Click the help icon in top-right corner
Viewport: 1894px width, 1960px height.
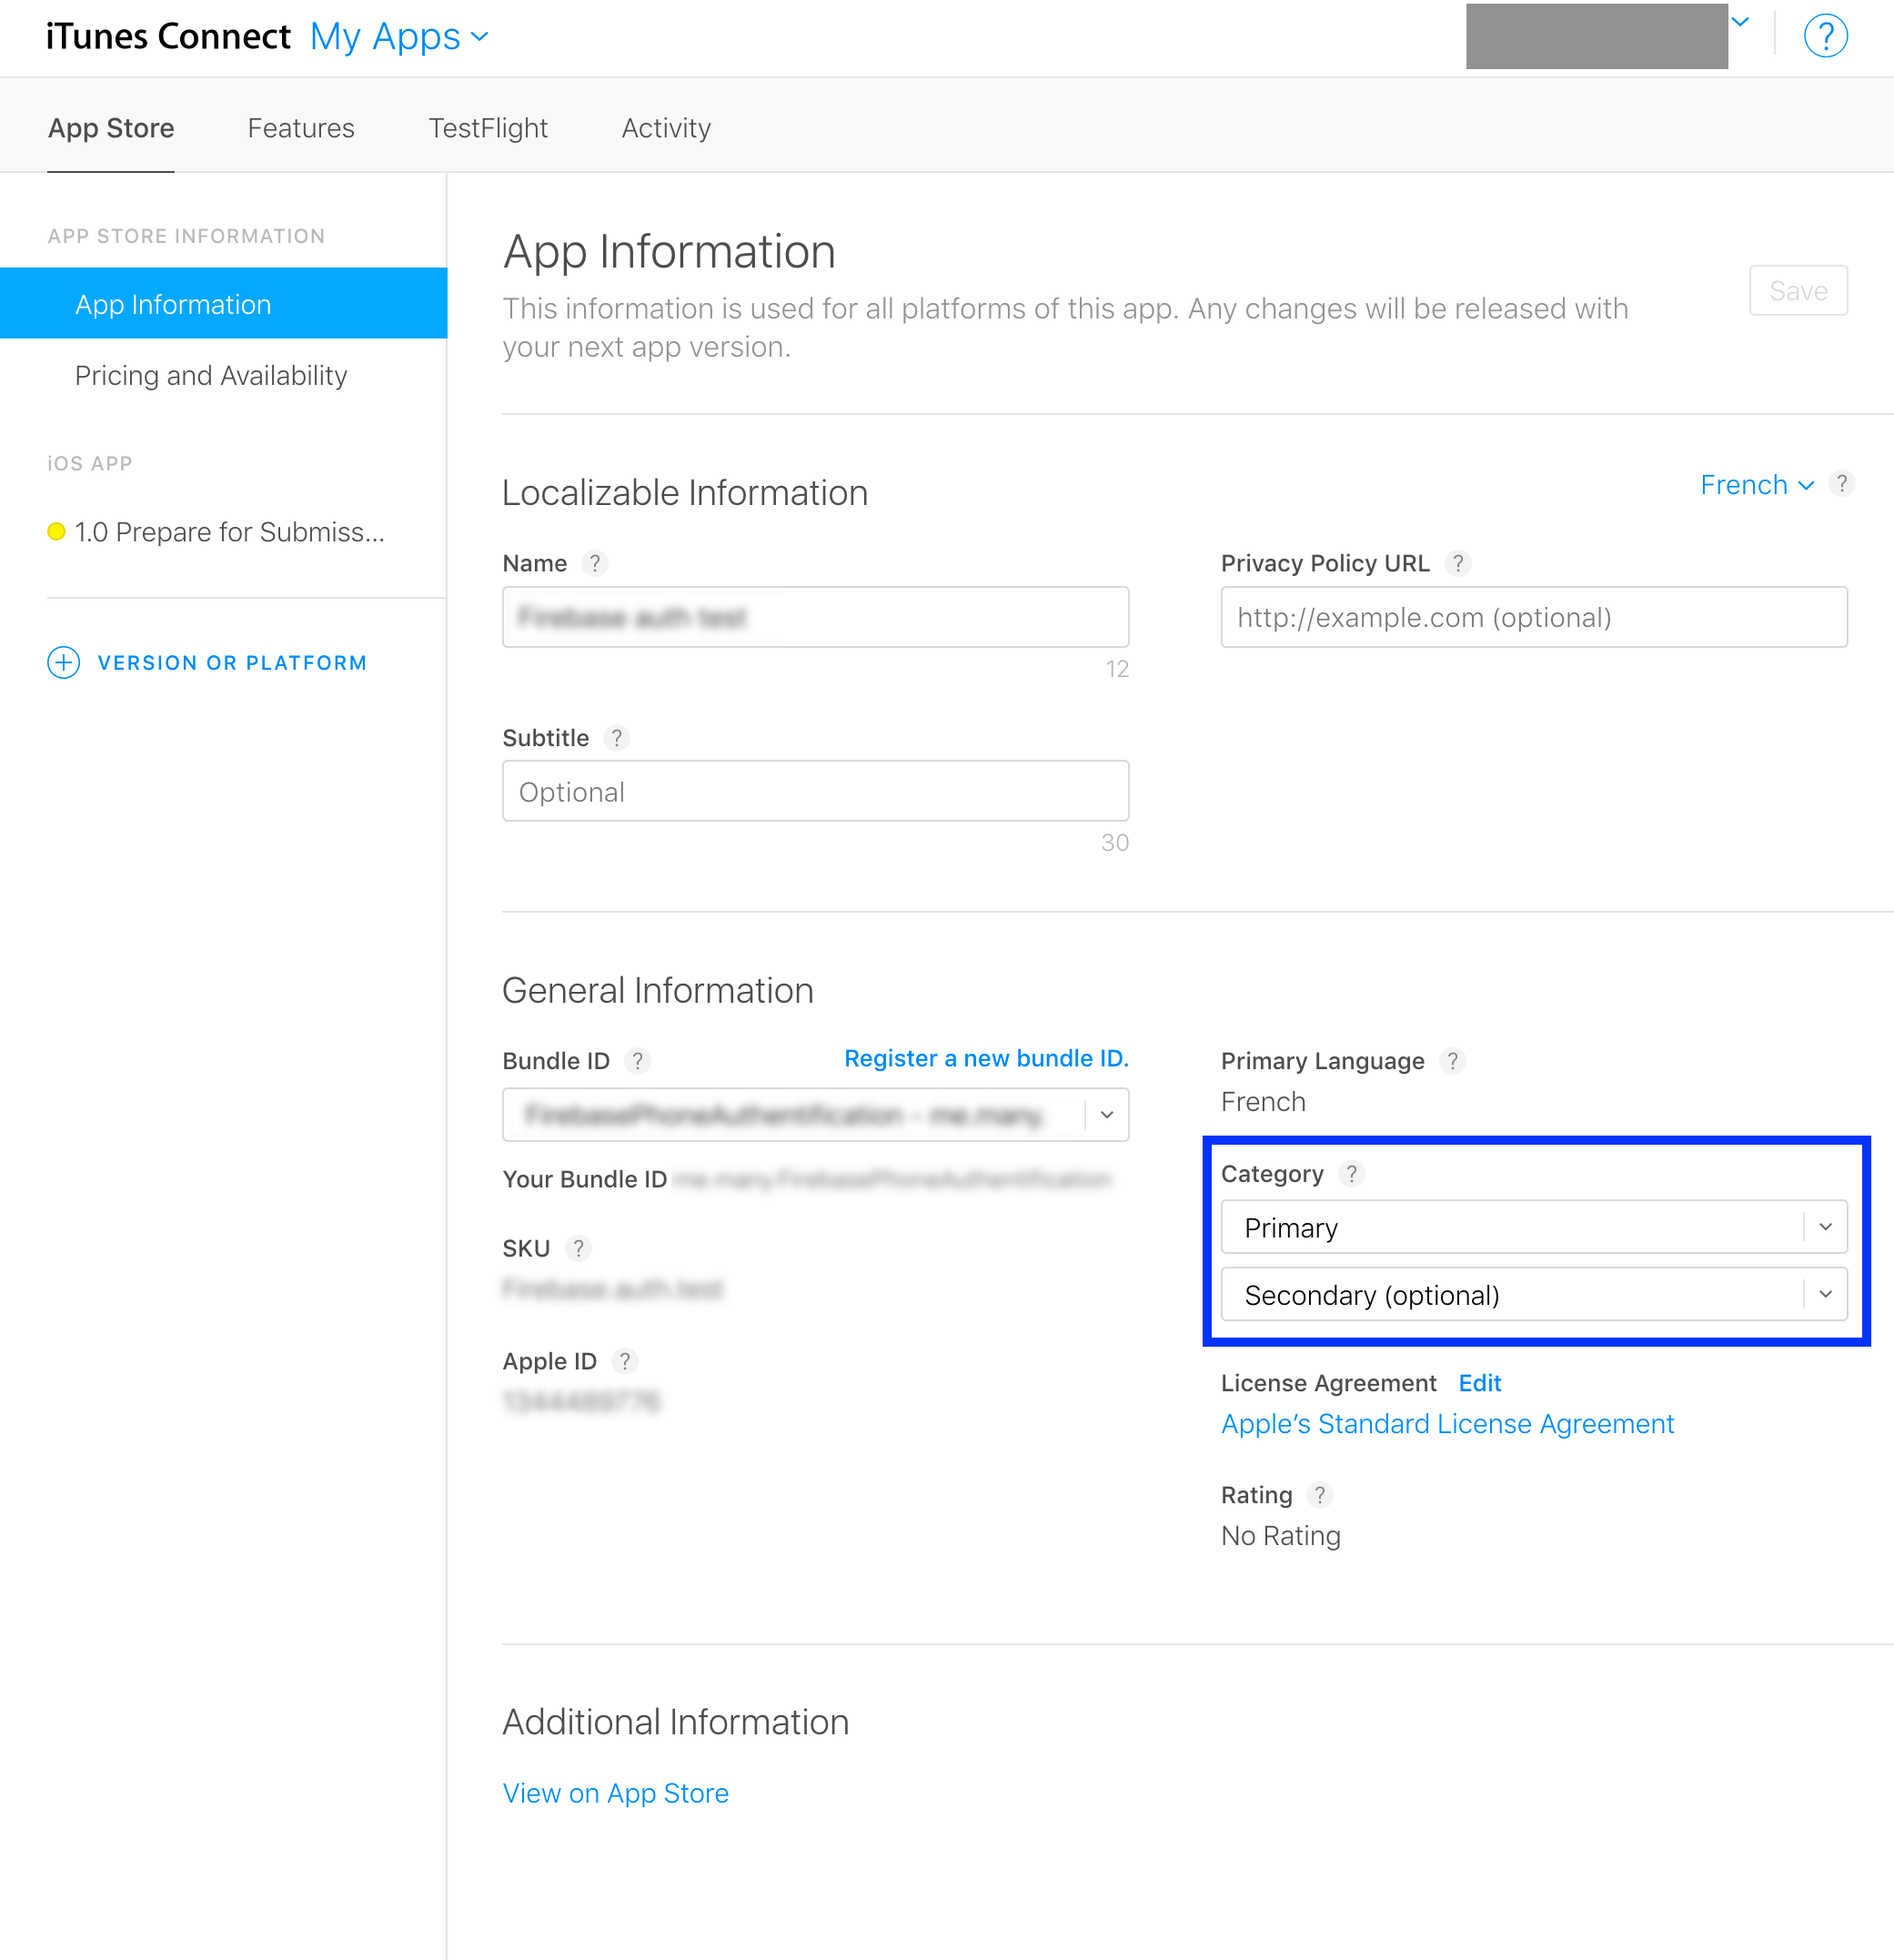pyautogui.click(x=1824, y=36)
